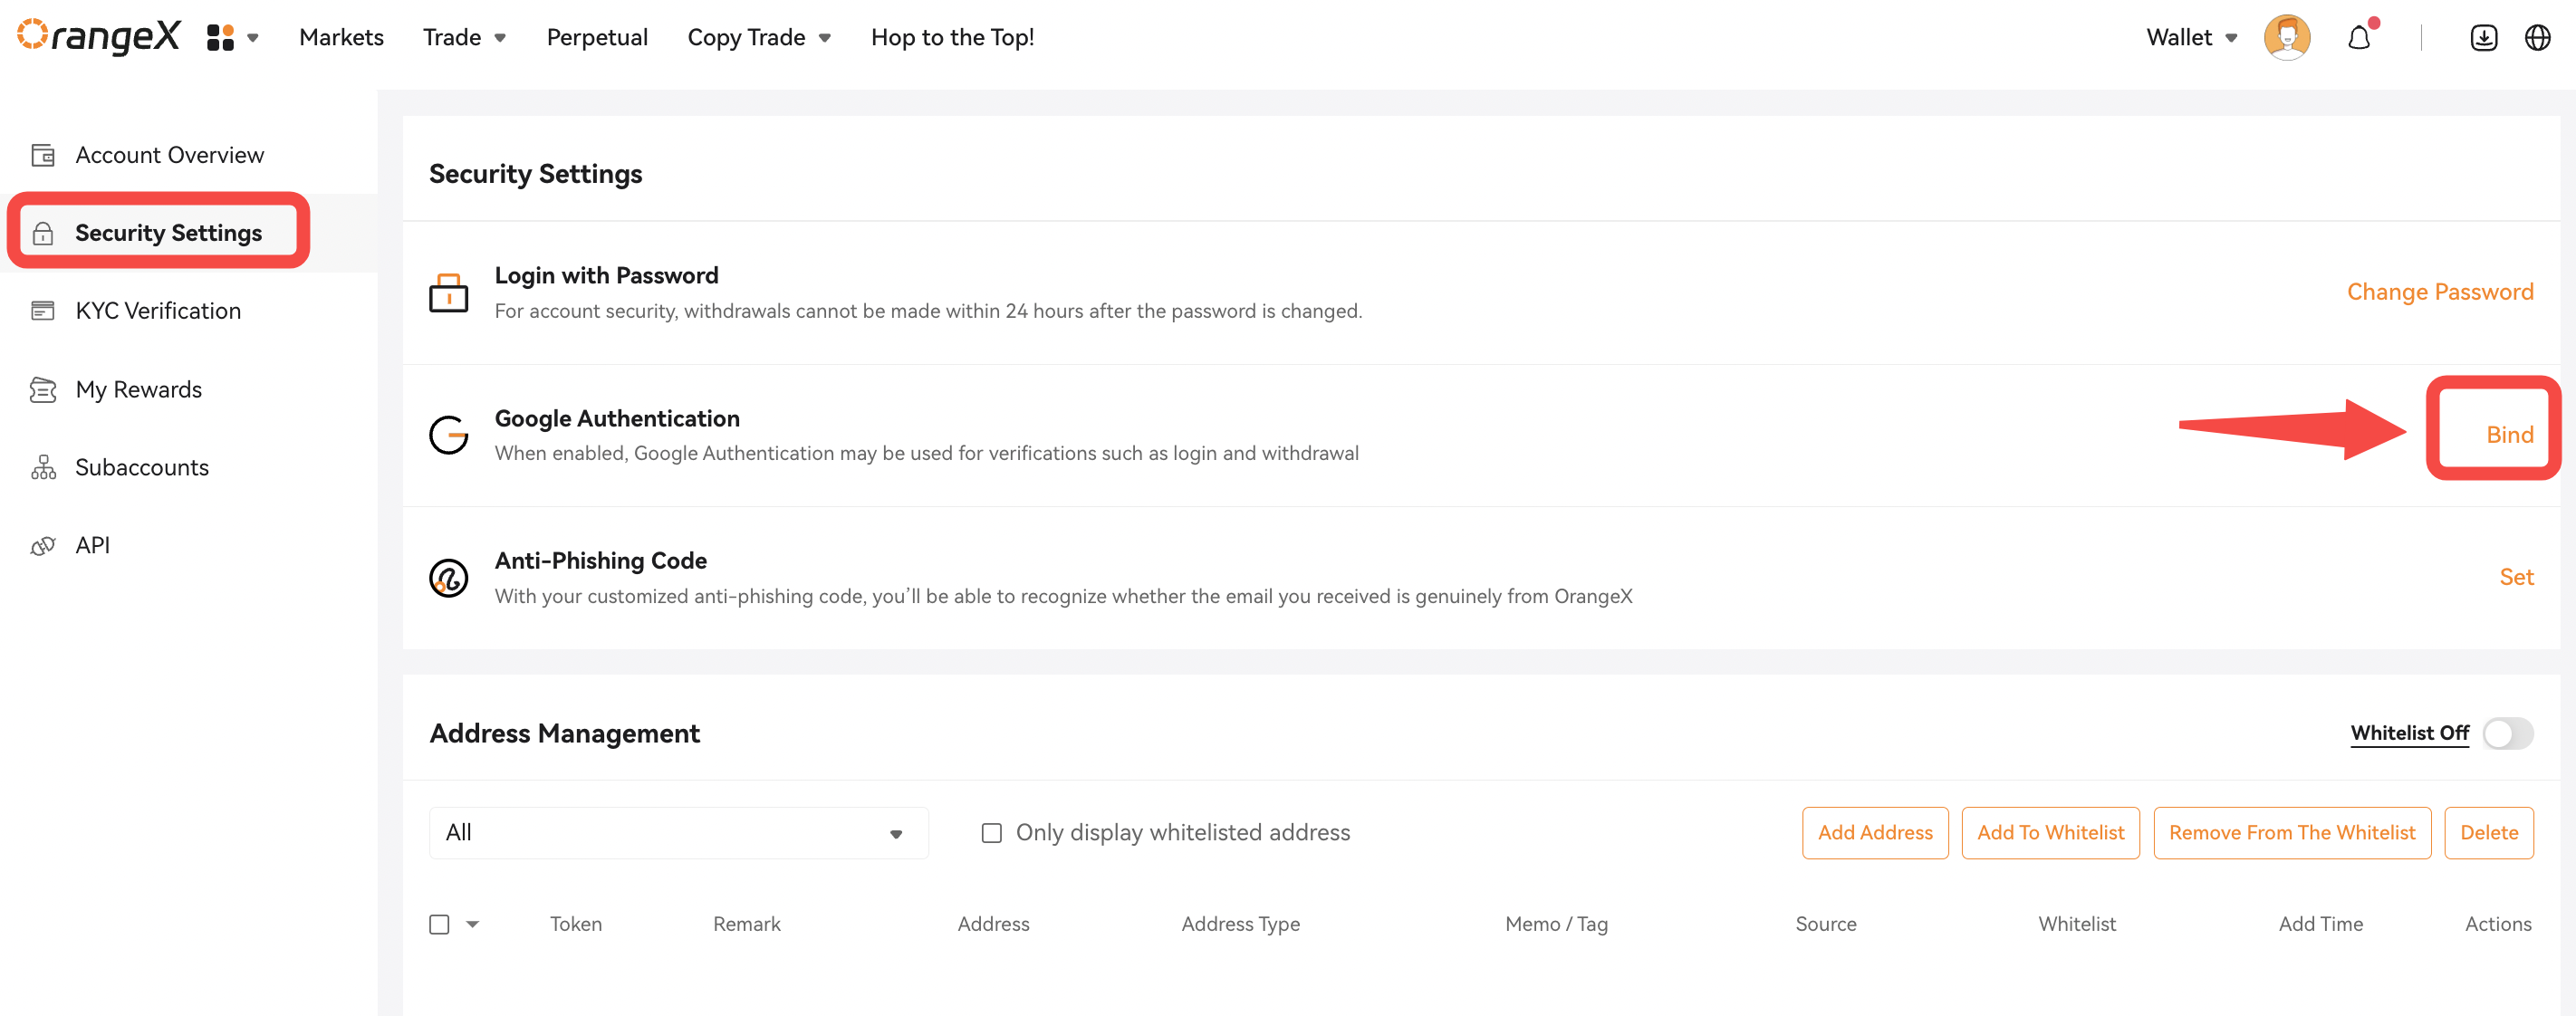This screenshot has height=1016, width=2576.
Task: Click the Address Management heading
Action: point(564,733)
